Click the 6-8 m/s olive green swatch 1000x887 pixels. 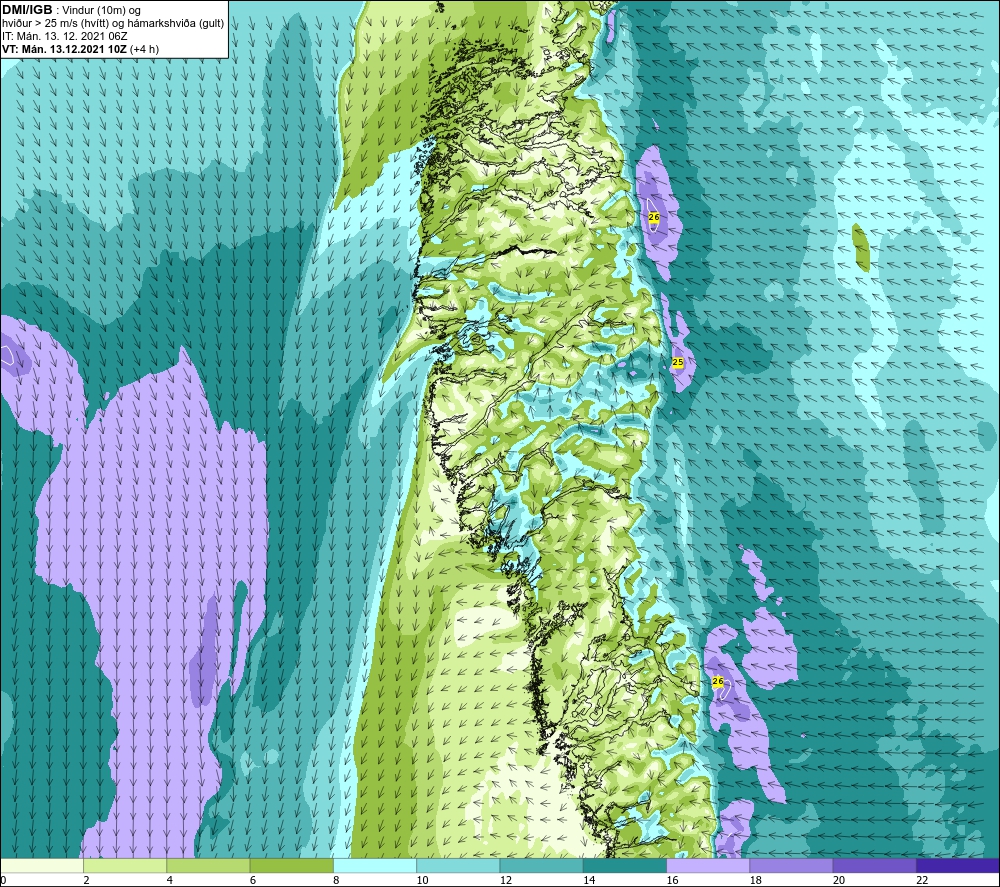coord(291,865)
